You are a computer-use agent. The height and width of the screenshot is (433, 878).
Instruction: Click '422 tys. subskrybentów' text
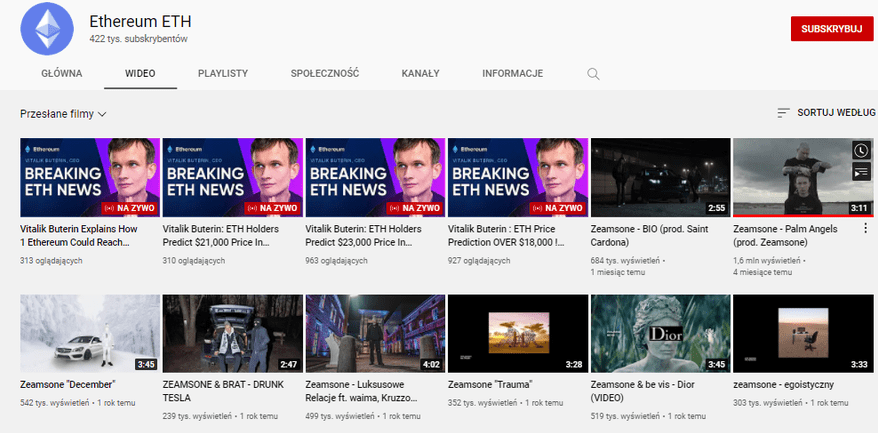coord(138,39)
